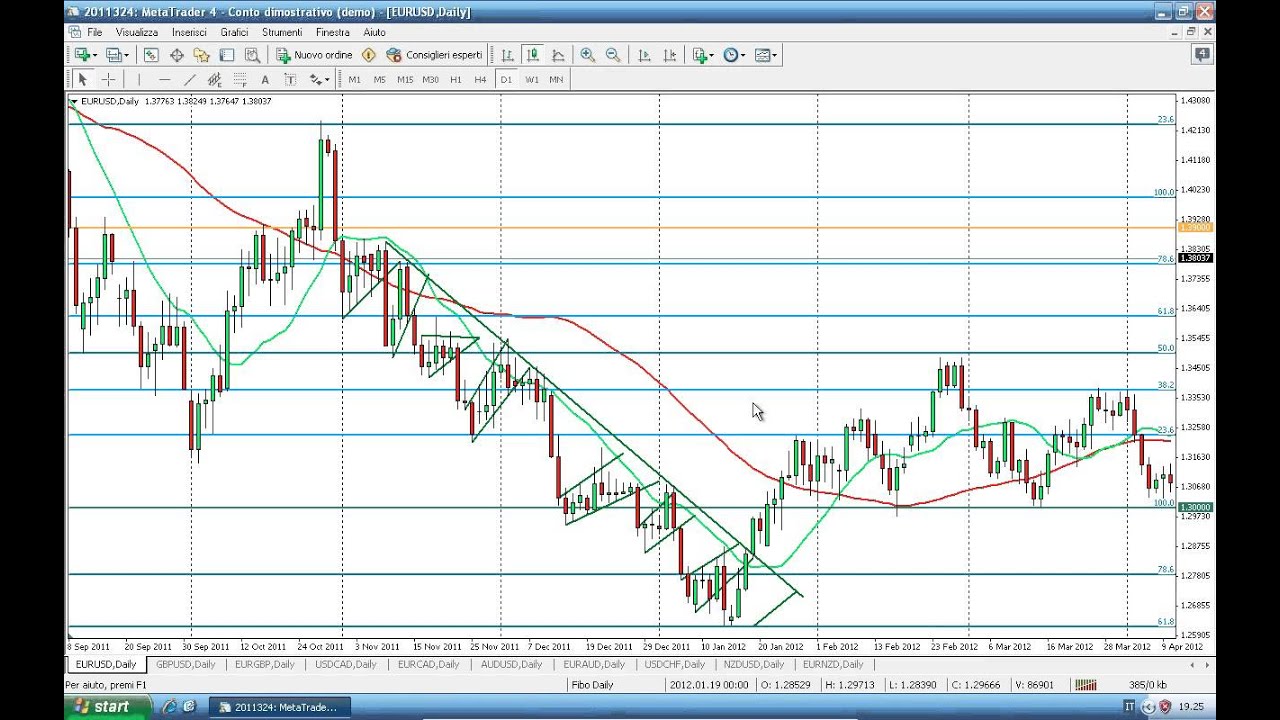Switch timeframe to H1
Viewport: 1280px width, 720px height.
tap(456, 79)
